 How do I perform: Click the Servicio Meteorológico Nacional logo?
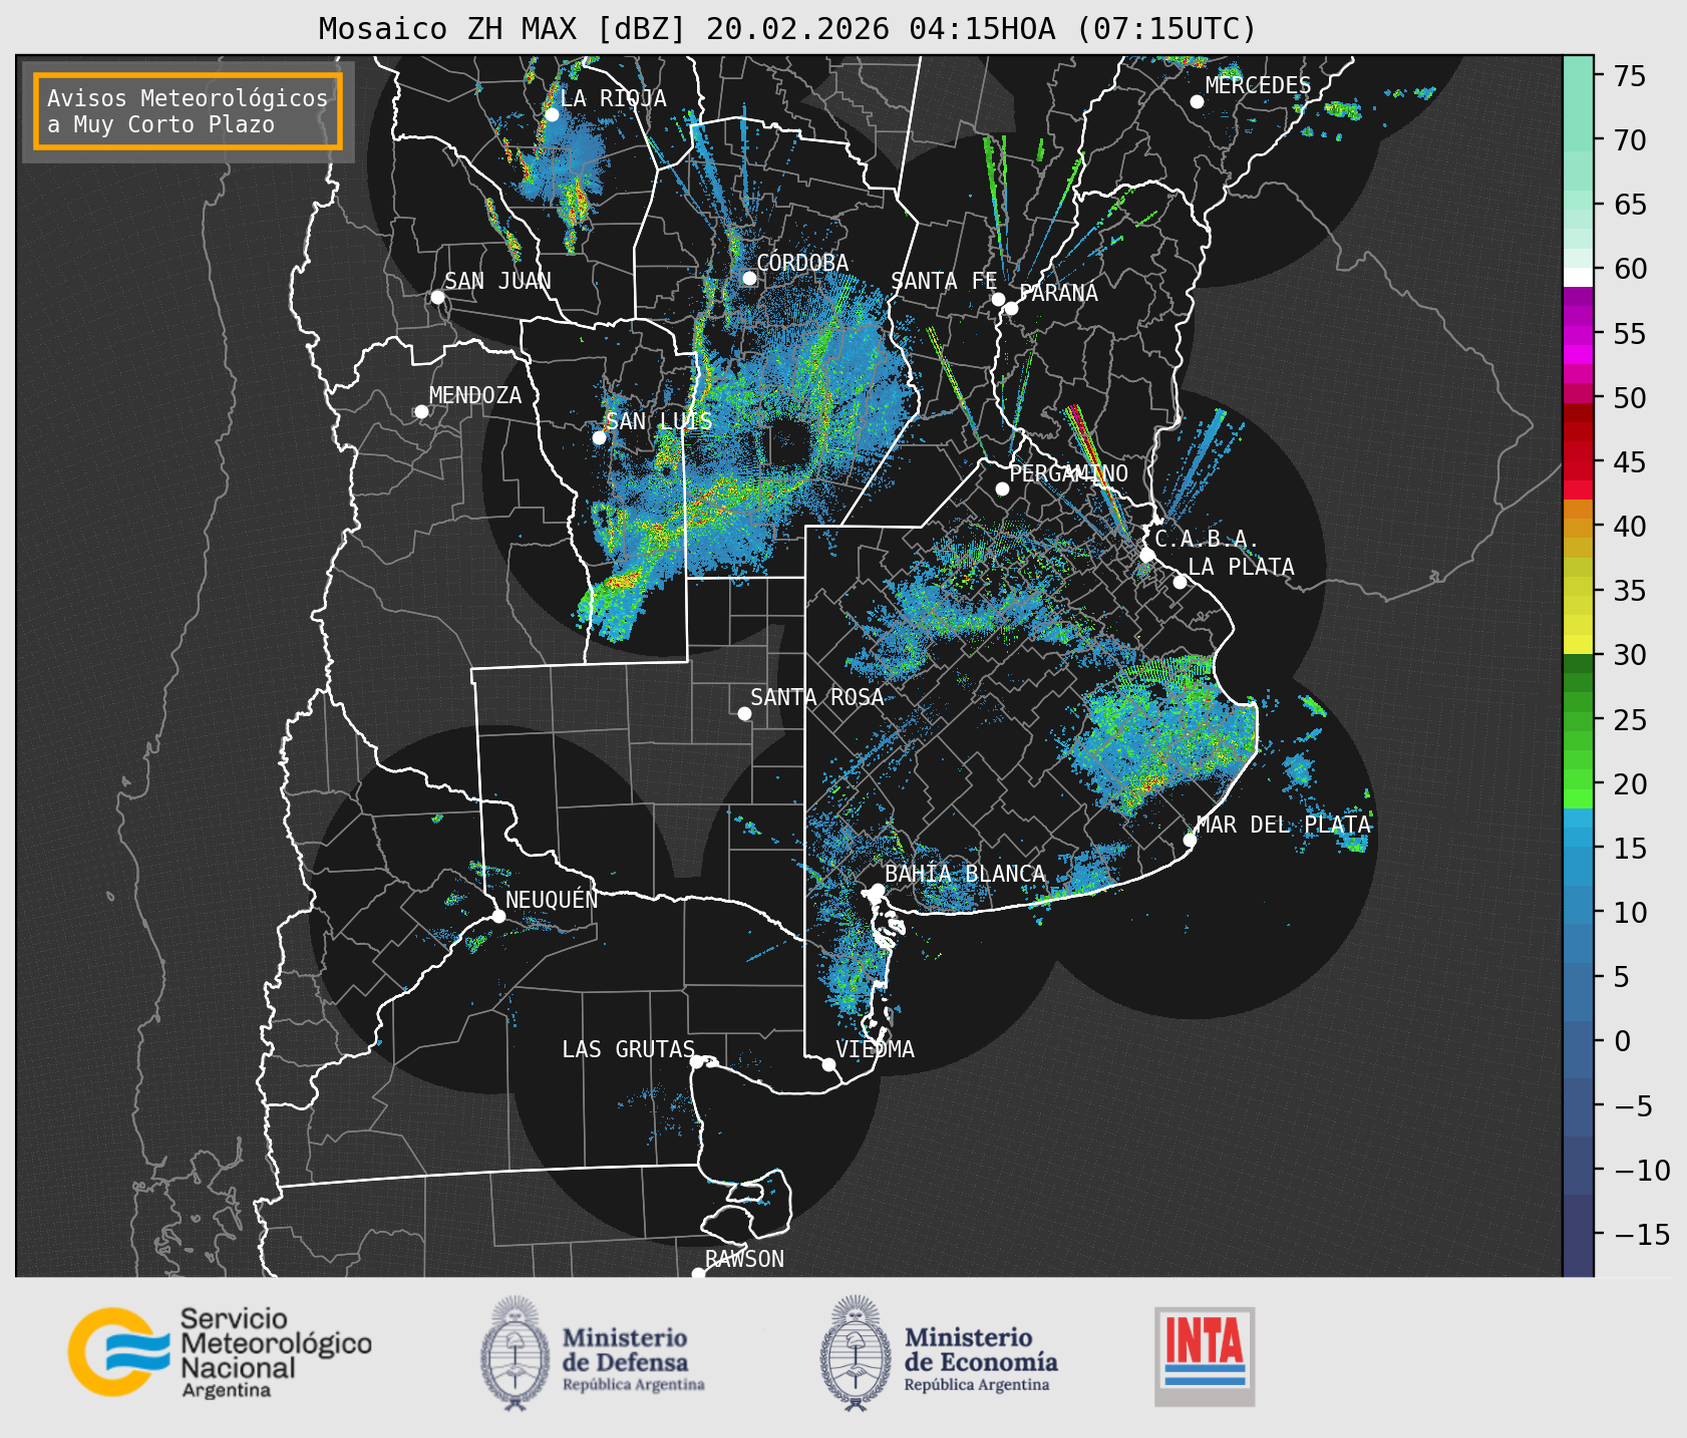coord(220,1352)
